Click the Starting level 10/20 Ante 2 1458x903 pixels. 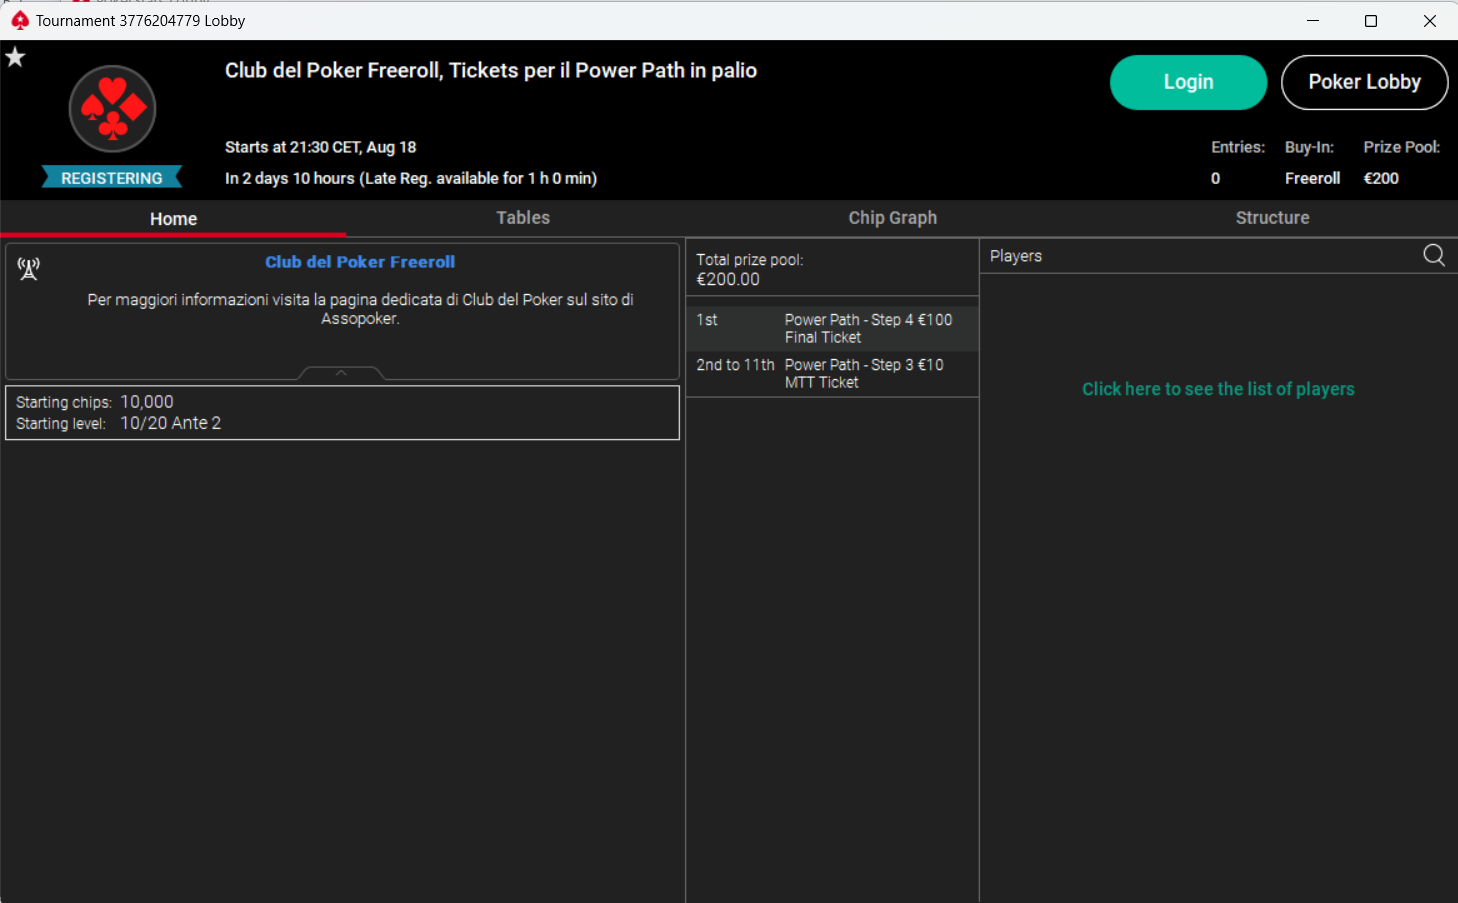click(170, 423)
